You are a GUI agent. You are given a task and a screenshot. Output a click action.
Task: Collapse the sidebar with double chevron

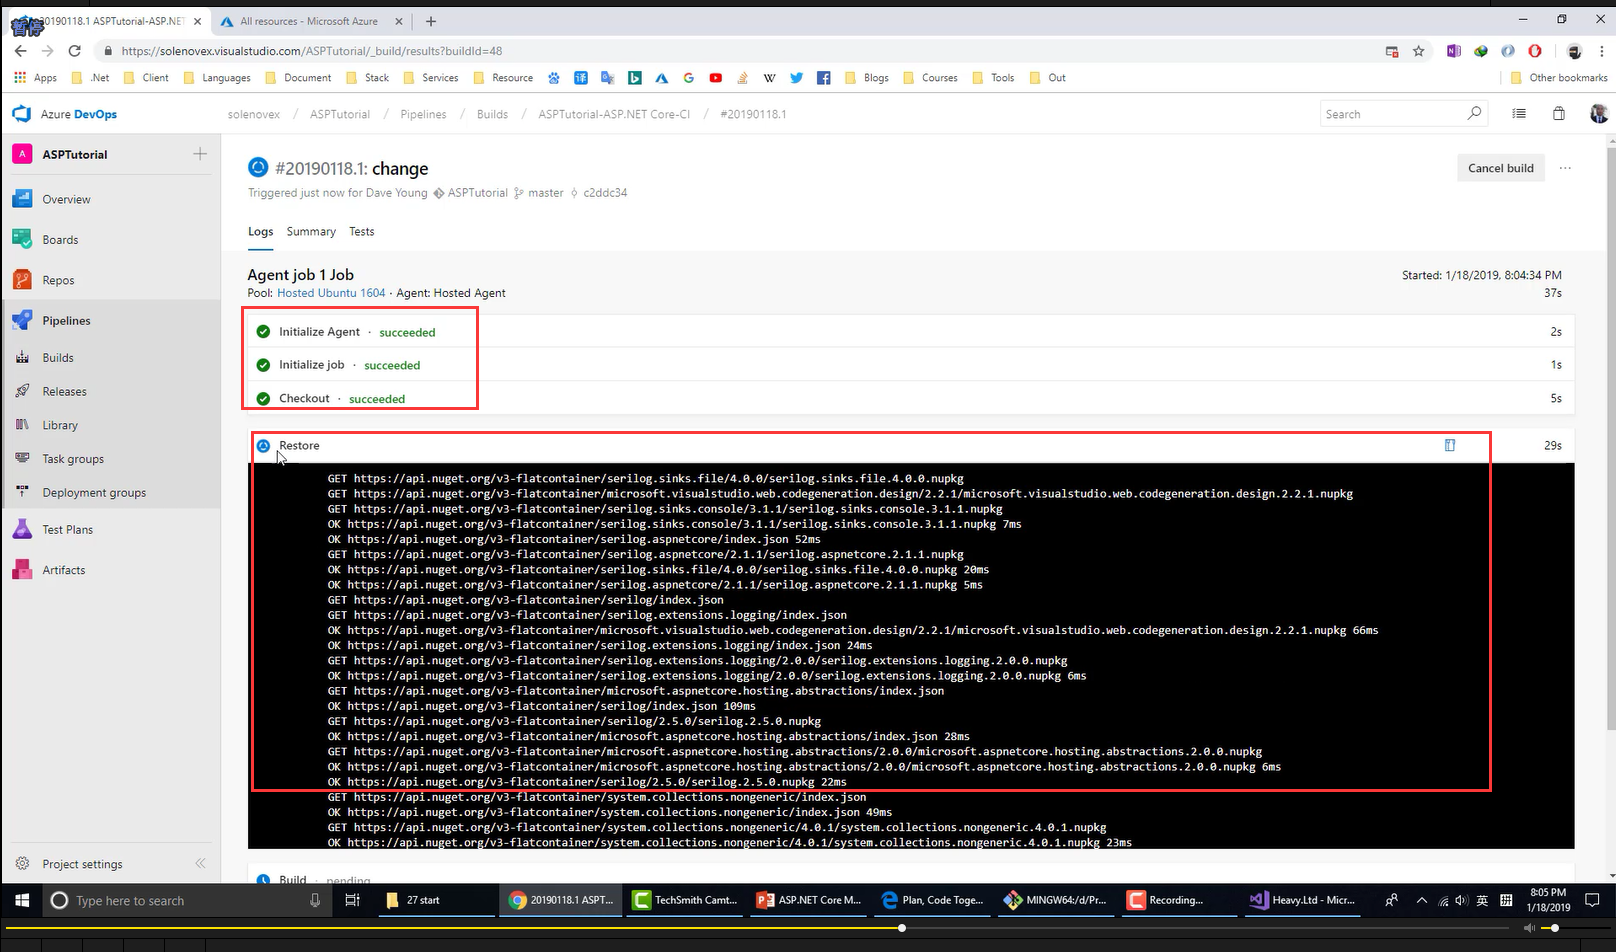click(x=200, y=863)
